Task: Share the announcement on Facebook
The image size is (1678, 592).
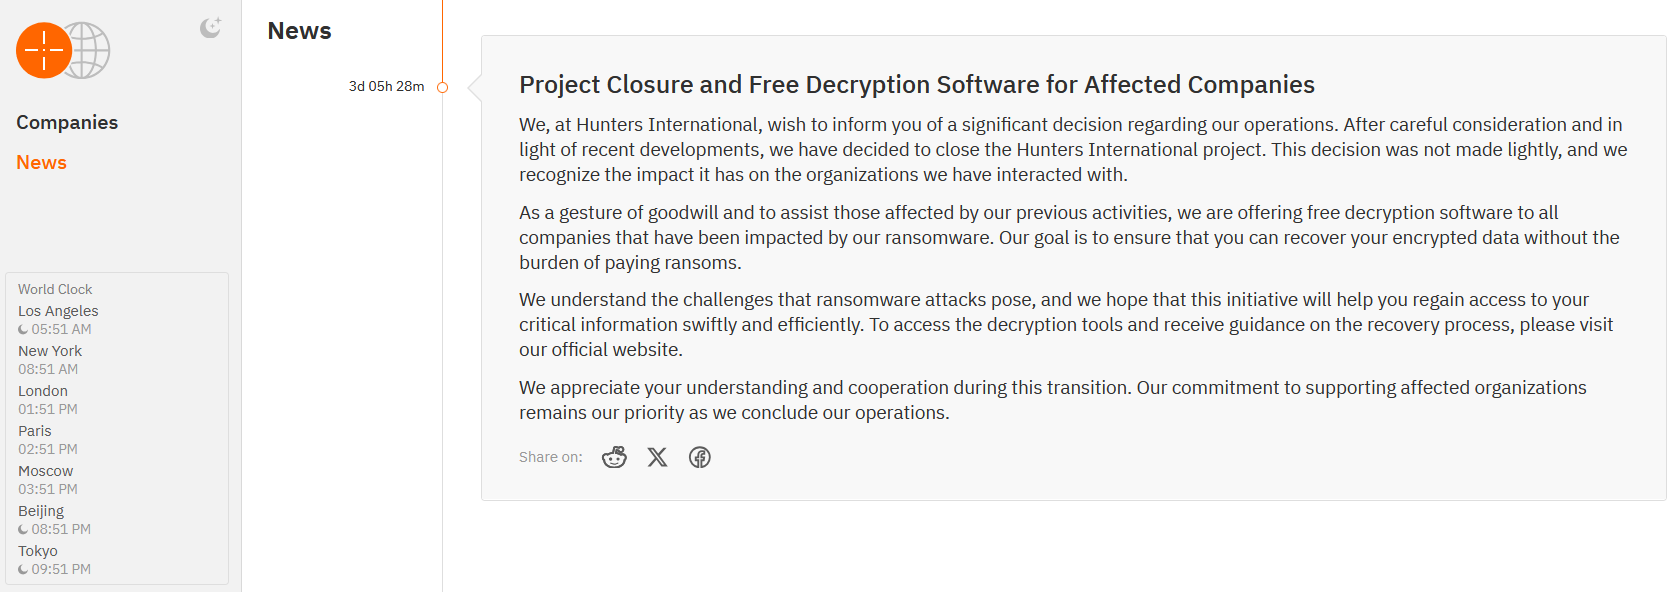Action: click(x=700, y=457)
